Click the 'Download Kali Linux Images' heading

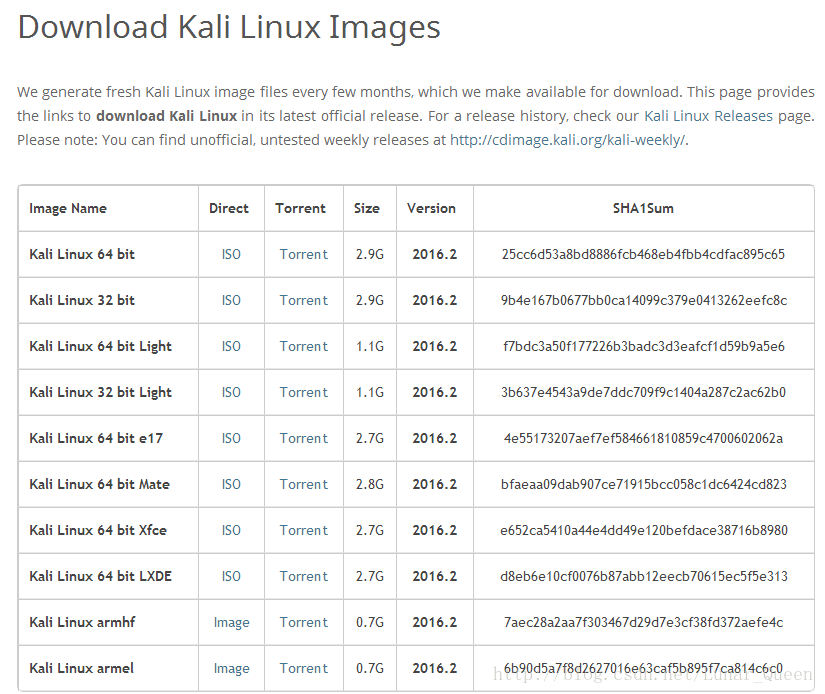point(229,27)
